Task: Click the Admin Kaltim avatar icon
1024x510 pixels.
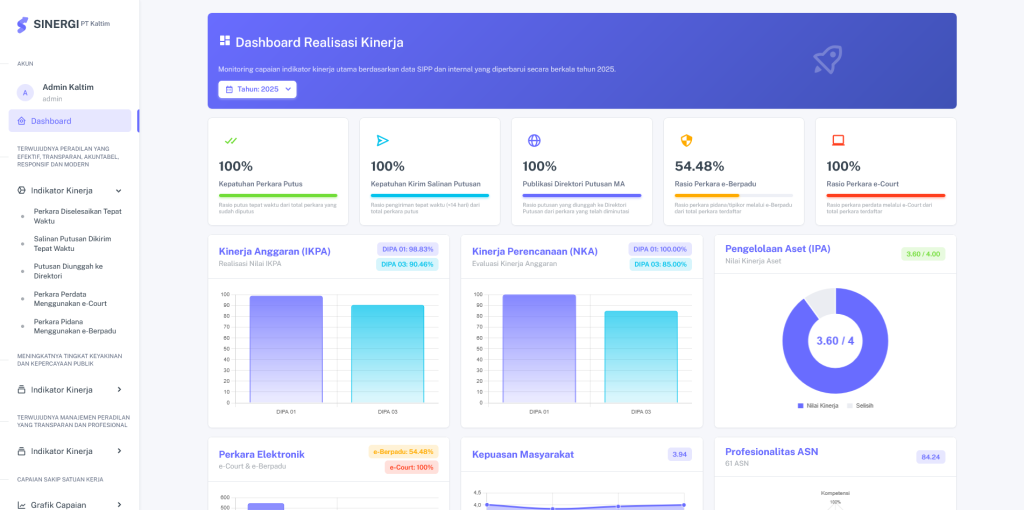Action: coord(25,93)
